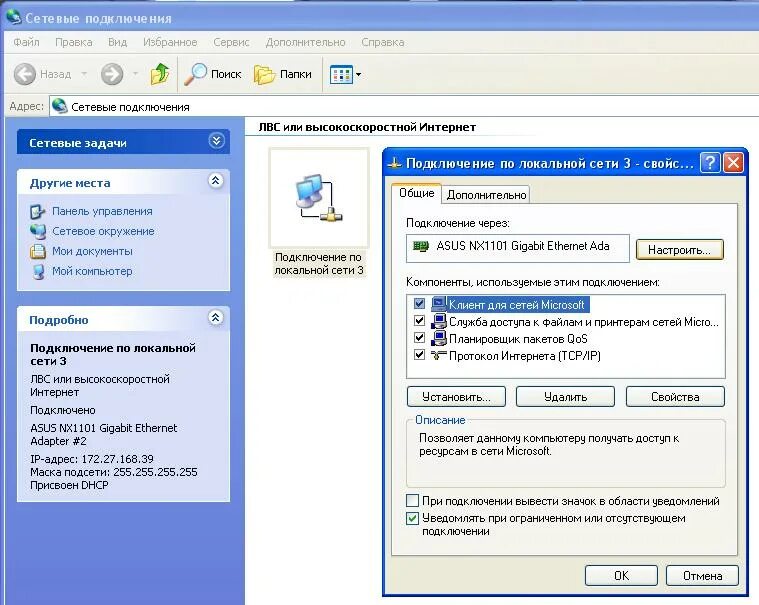Click the Views grid icon

(341, 75)
